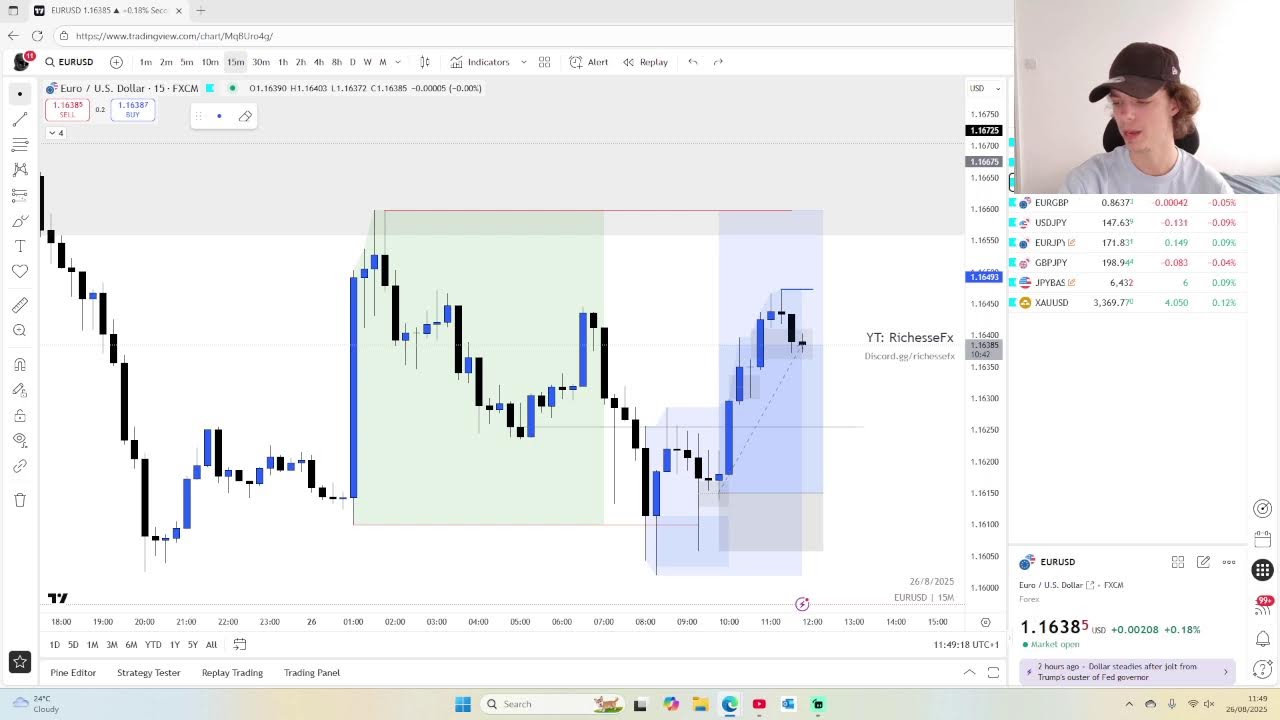Viewport: 1280px width, 720px height.
Task: Open the favorites star toolbar button
Action: [19, 661]
